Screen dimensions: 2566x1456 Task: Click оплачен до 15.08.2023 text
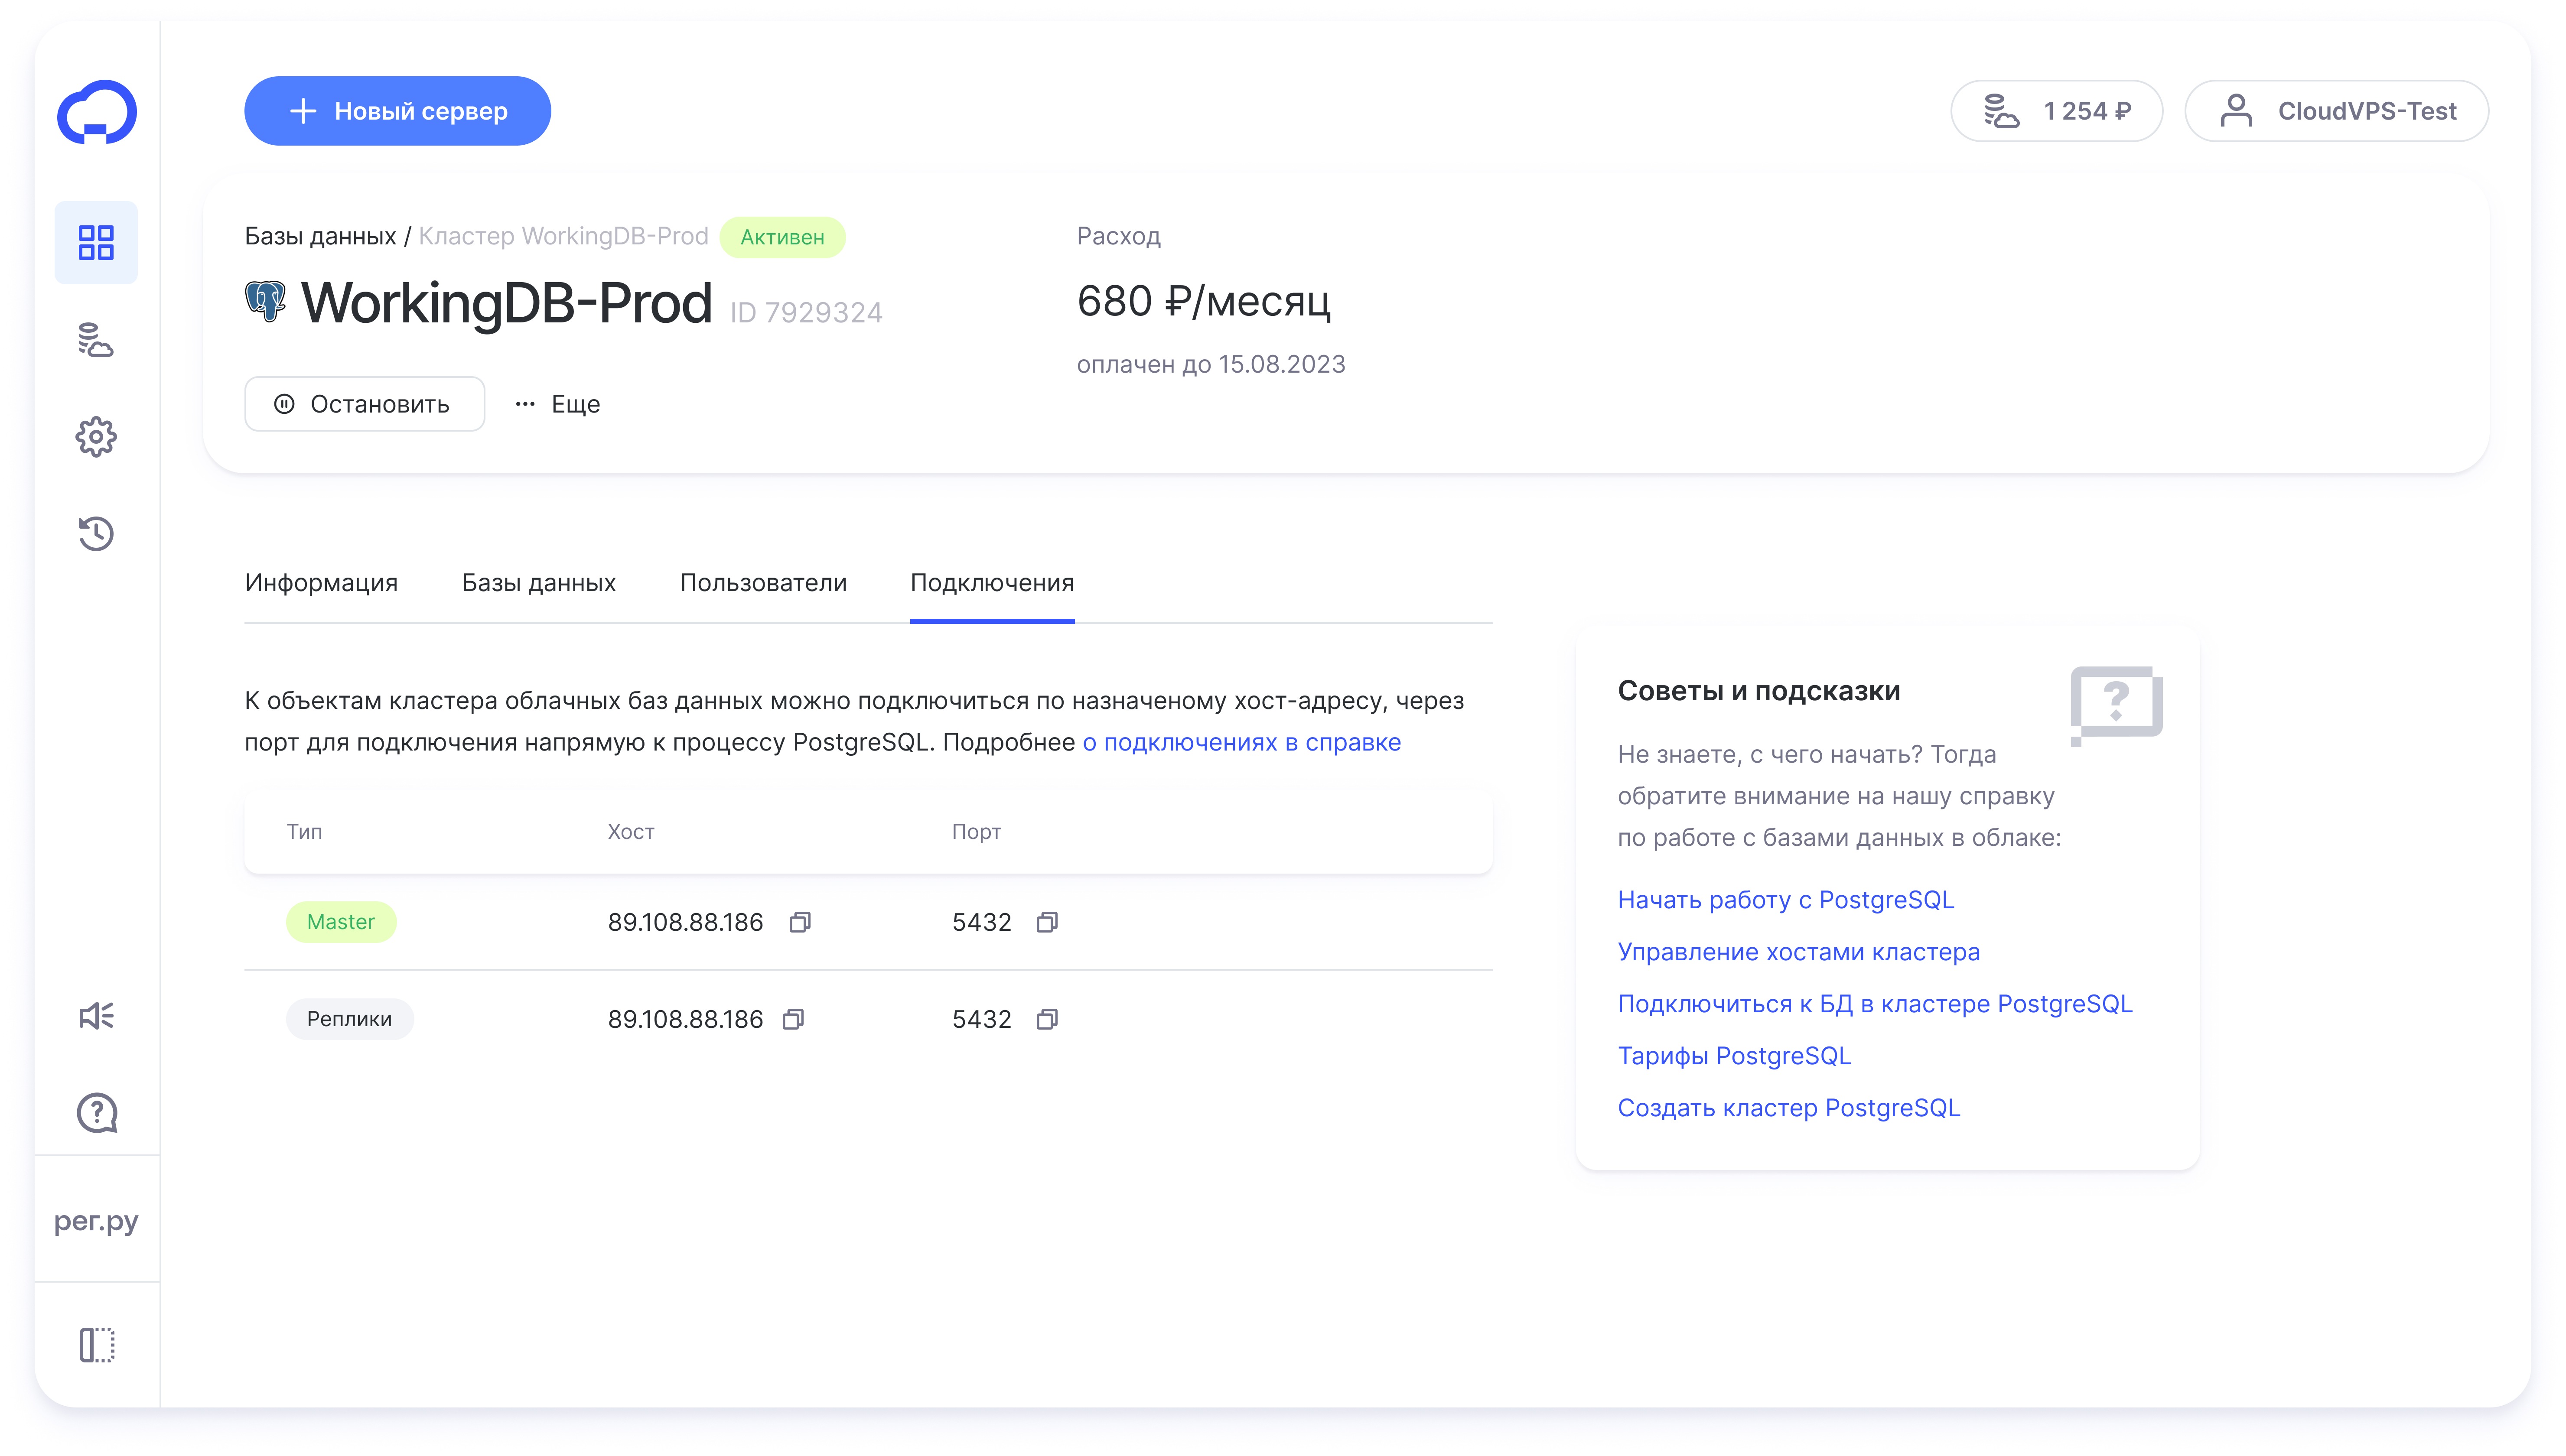(1211, 364)
